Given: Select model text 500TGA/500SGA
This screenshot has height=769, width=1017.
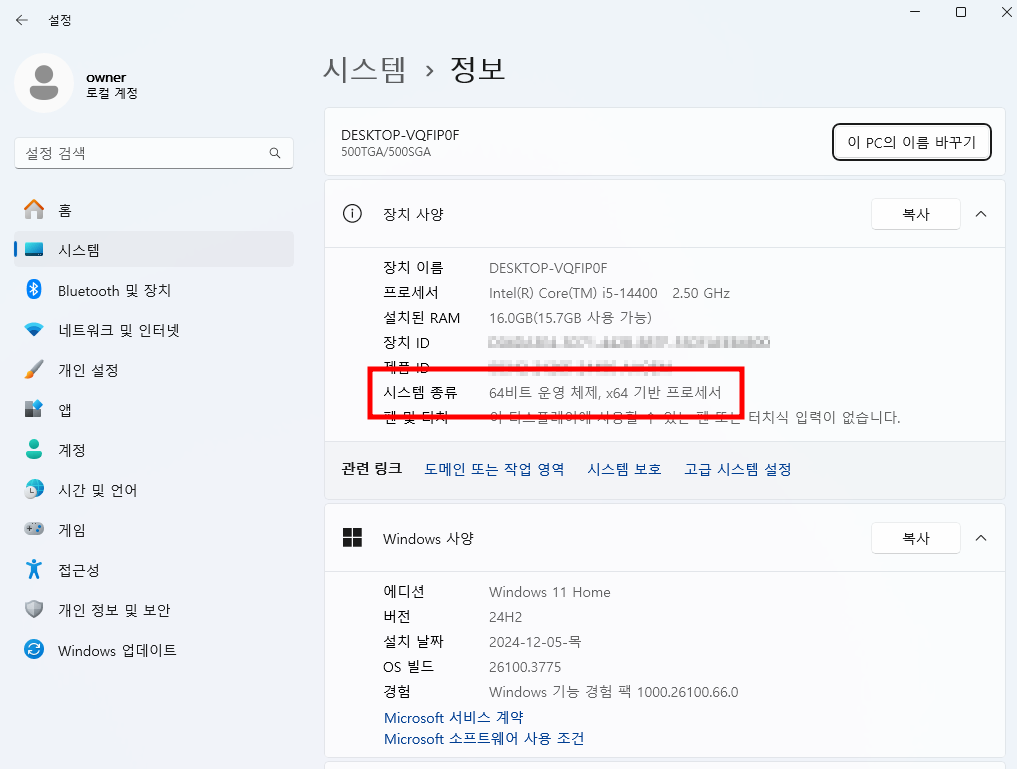Looking at the screenshot, I should 386,152.
